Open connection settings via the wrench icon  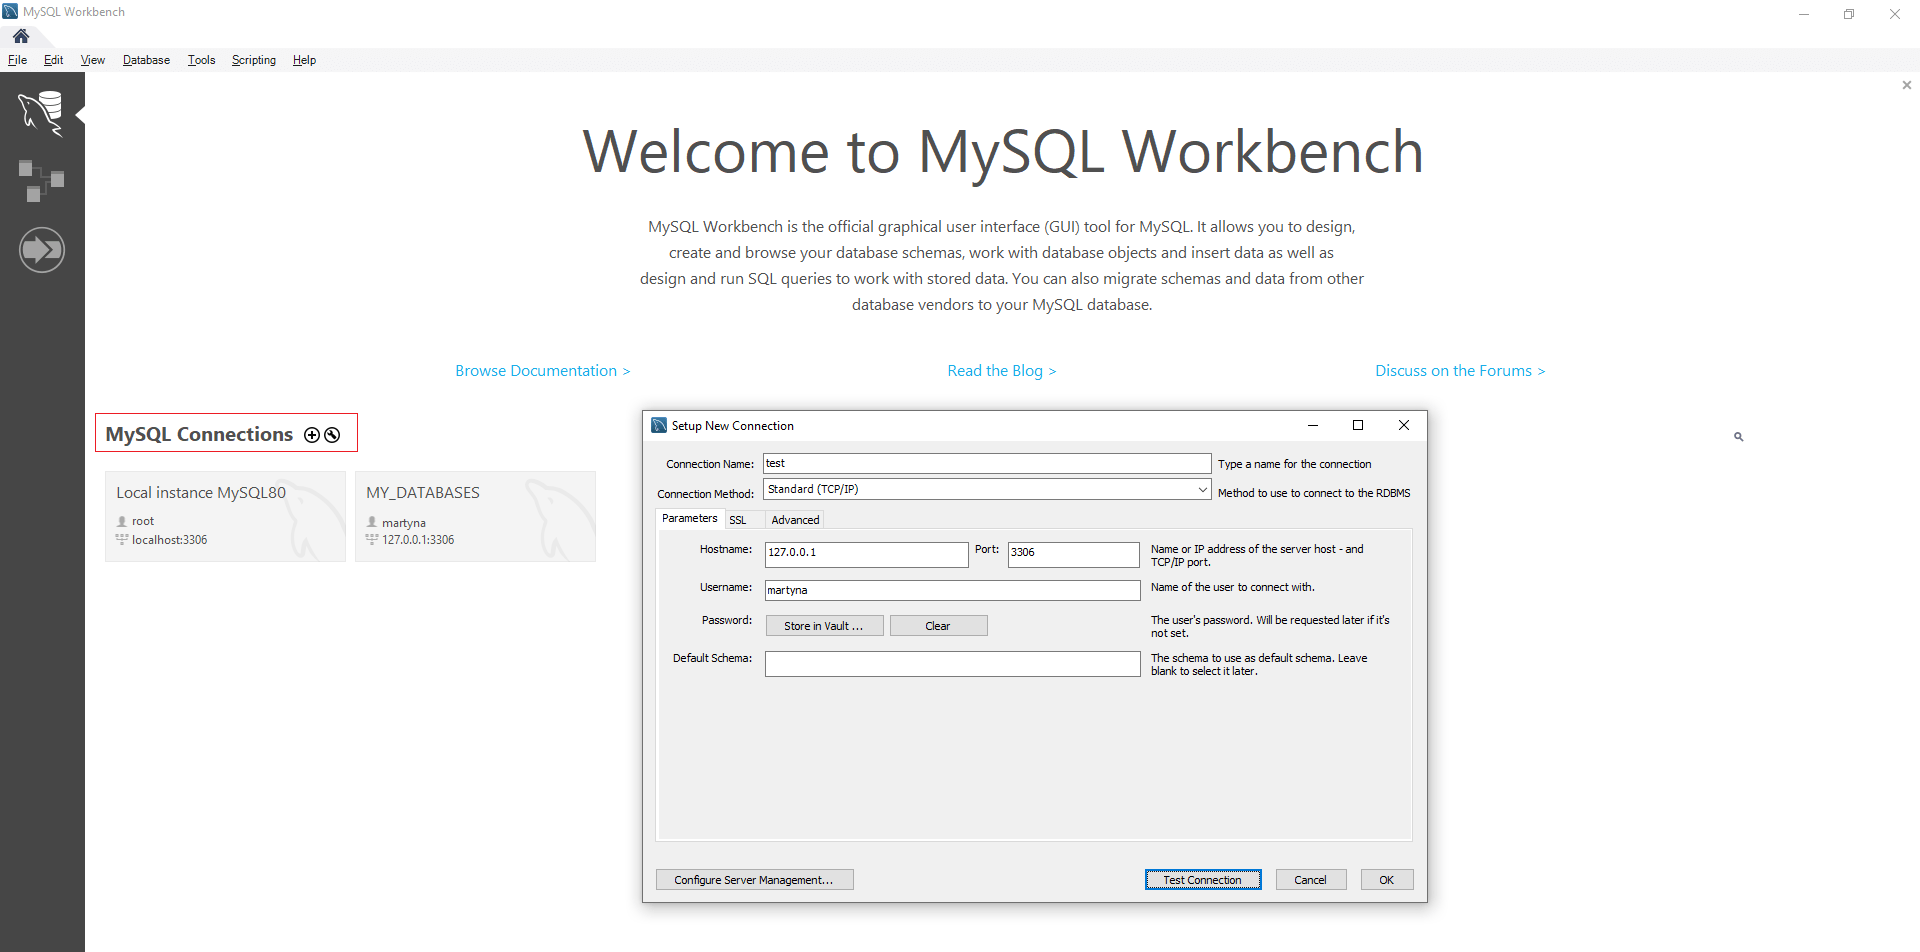click(331, 435)
